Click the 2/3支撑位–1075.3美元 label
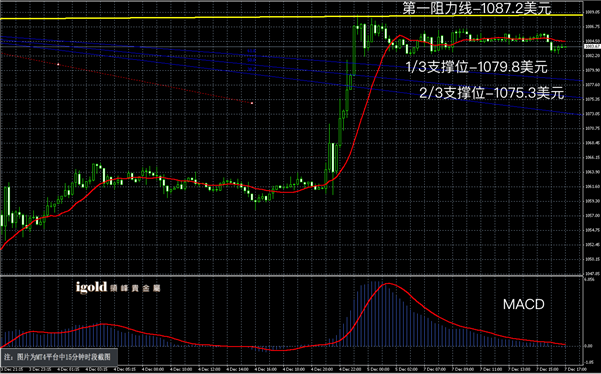This screenshot has height=374, width=601. [x=492, y=93]
